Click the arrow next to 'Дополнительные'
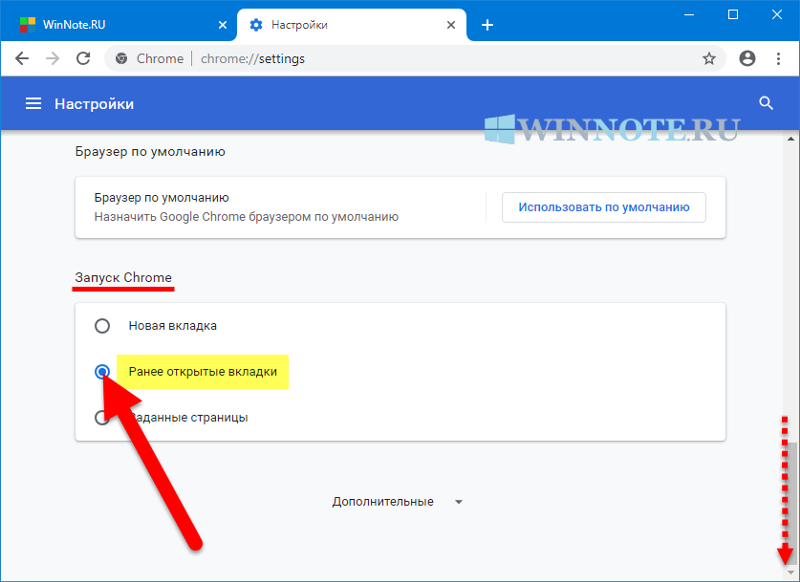Image resolution: width=800 pixels, height=582 pixels. tap(458, 502)
